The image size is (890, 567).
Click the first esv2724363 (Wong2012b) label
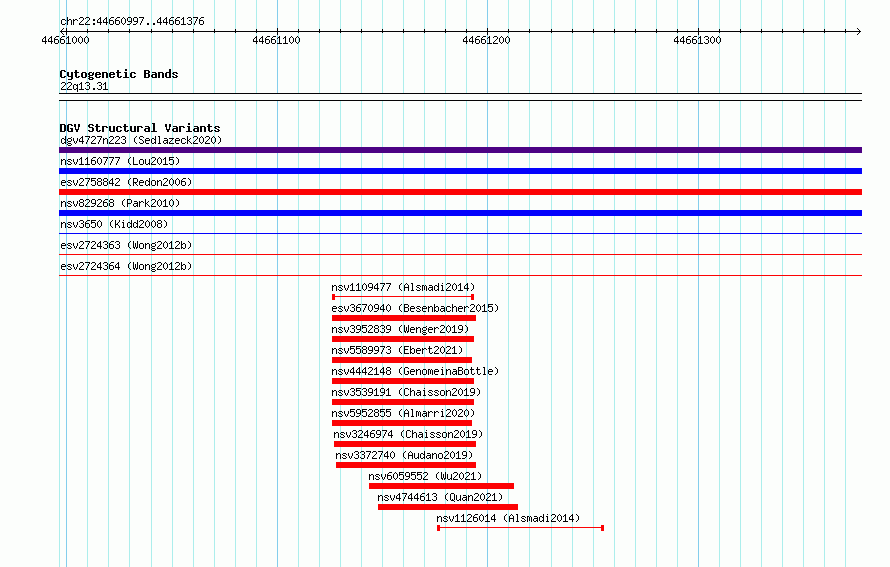pos(126,245)
